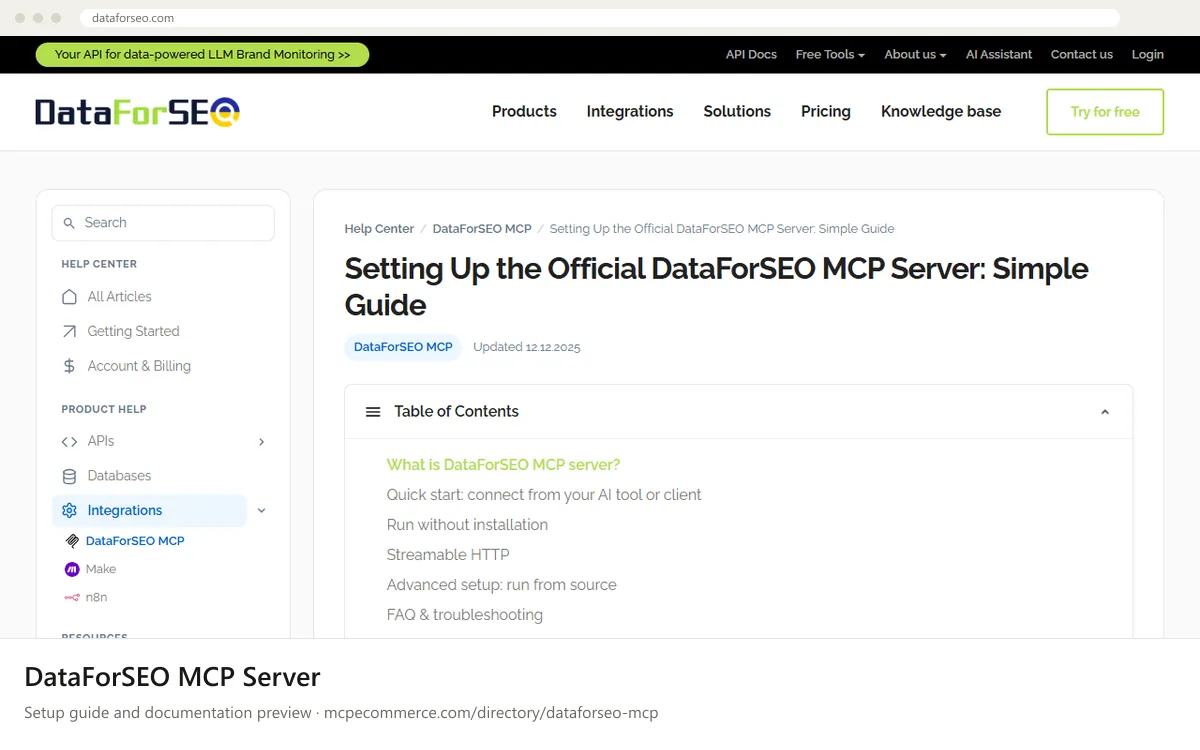
Task: Click the arrow icon beside Getting Started
Action: pyautogui.click(x=69, y=331)
